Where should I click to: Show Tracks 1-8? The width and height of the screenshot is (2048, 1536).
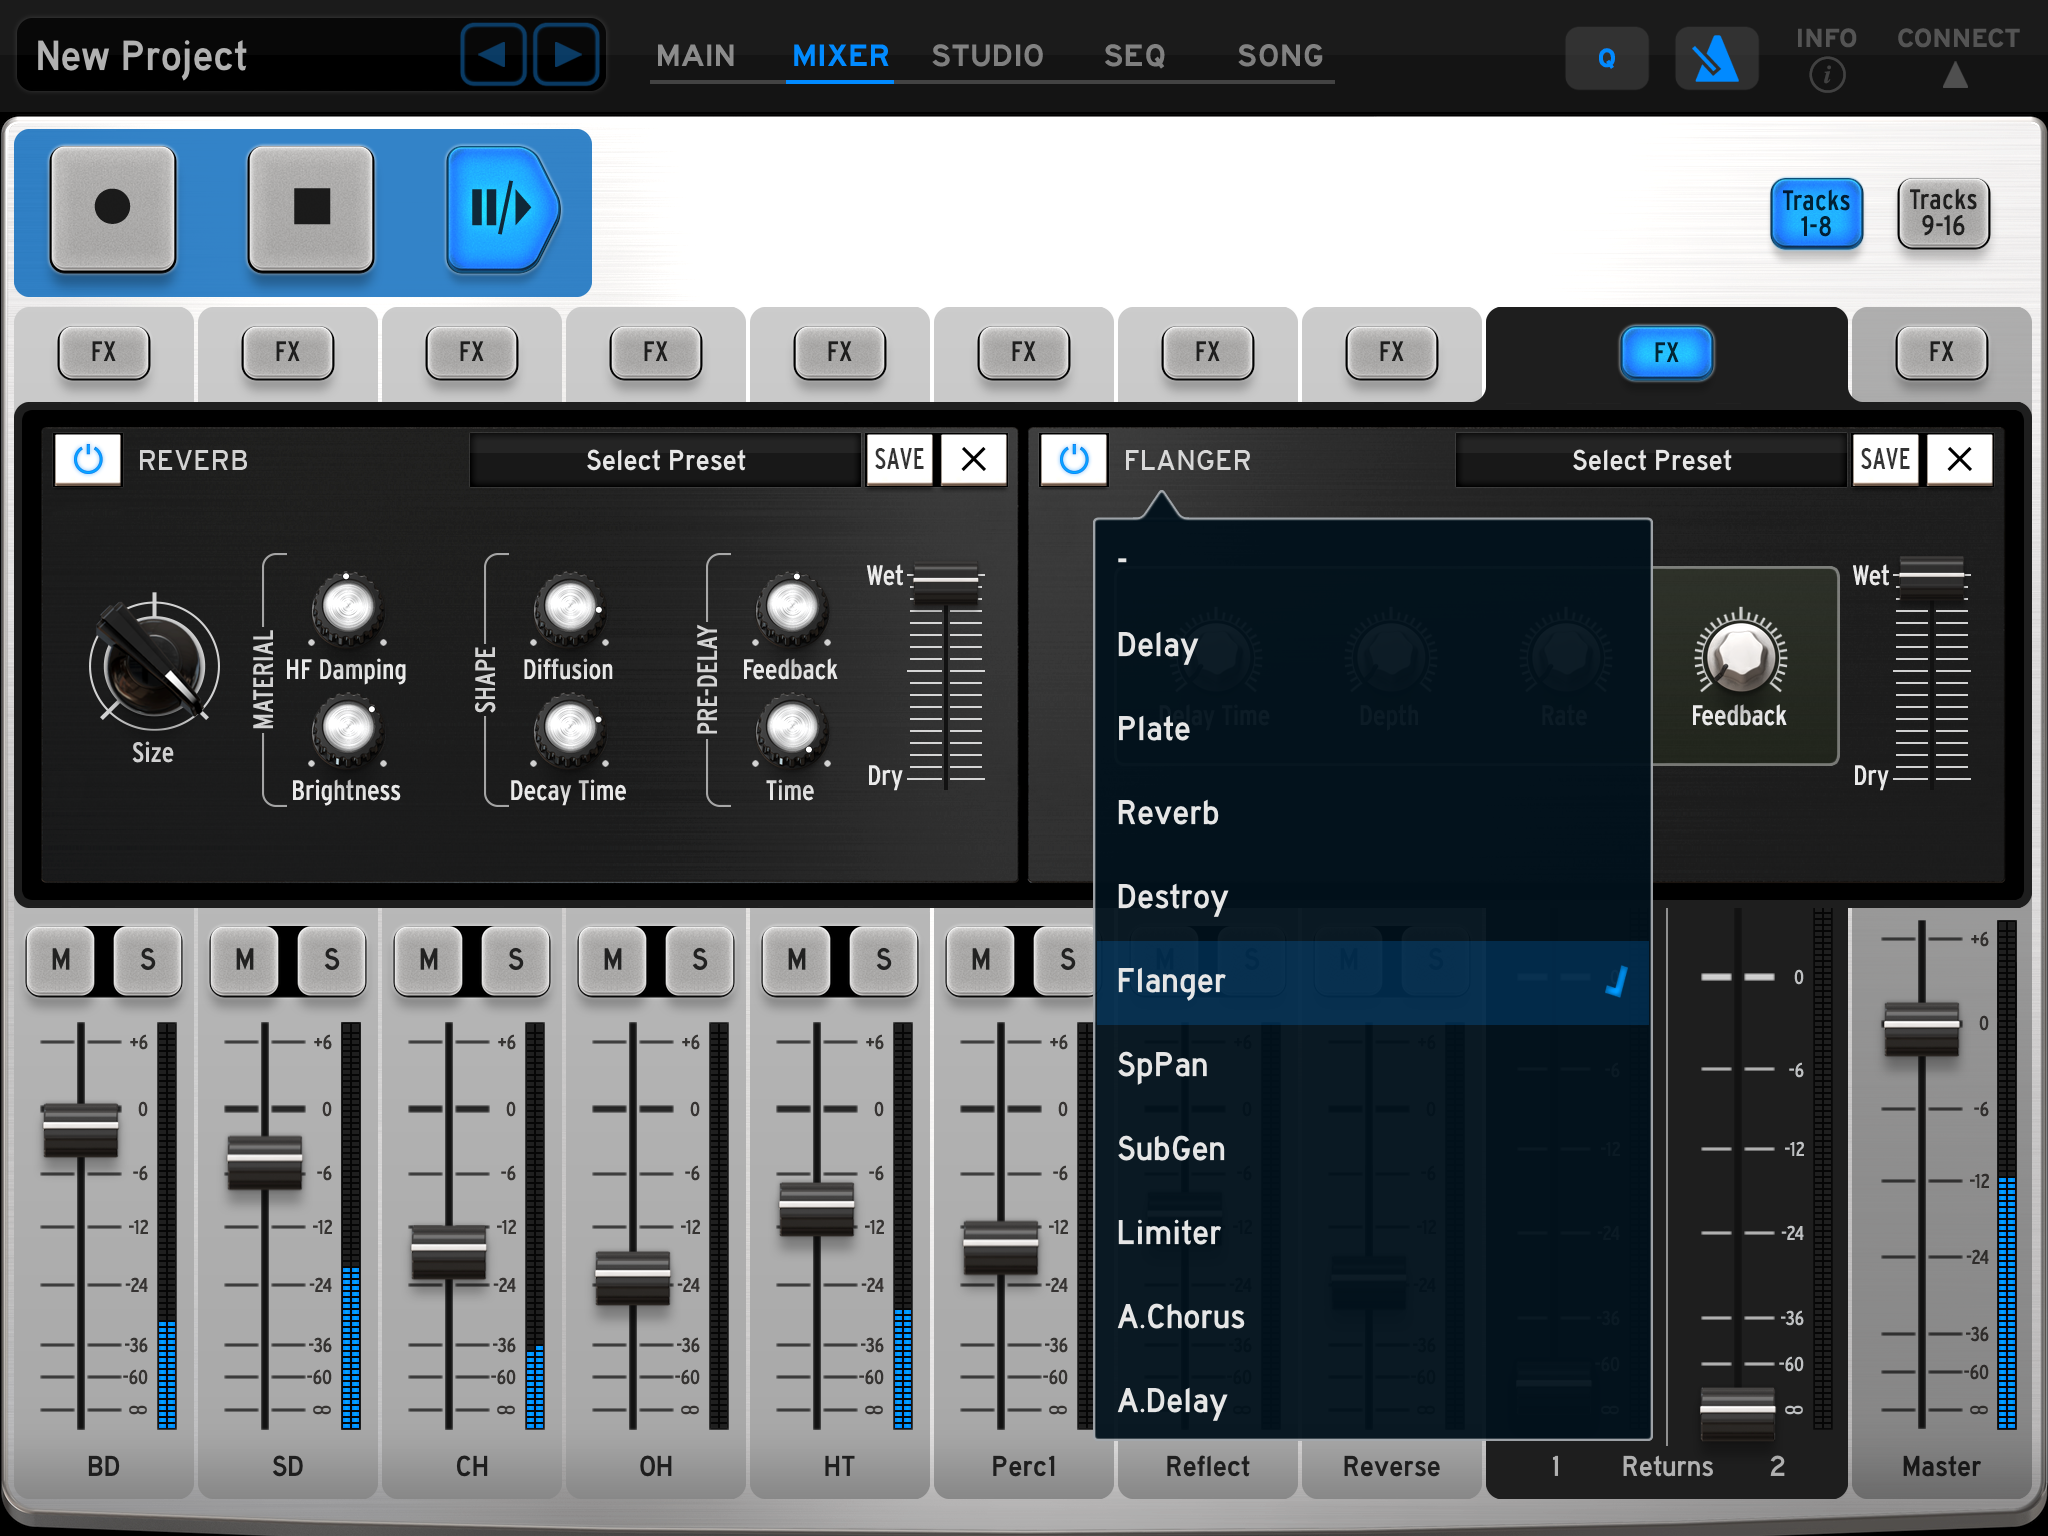tap(1816, 213)
